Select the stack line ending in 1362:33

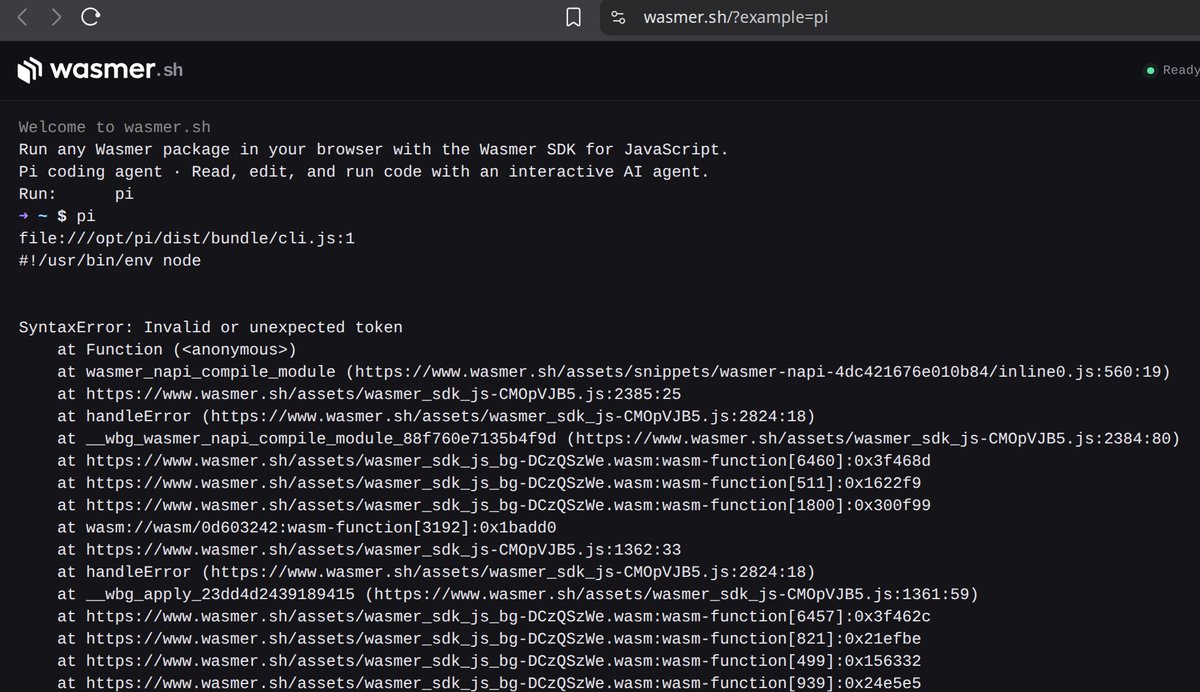[370, 549]
